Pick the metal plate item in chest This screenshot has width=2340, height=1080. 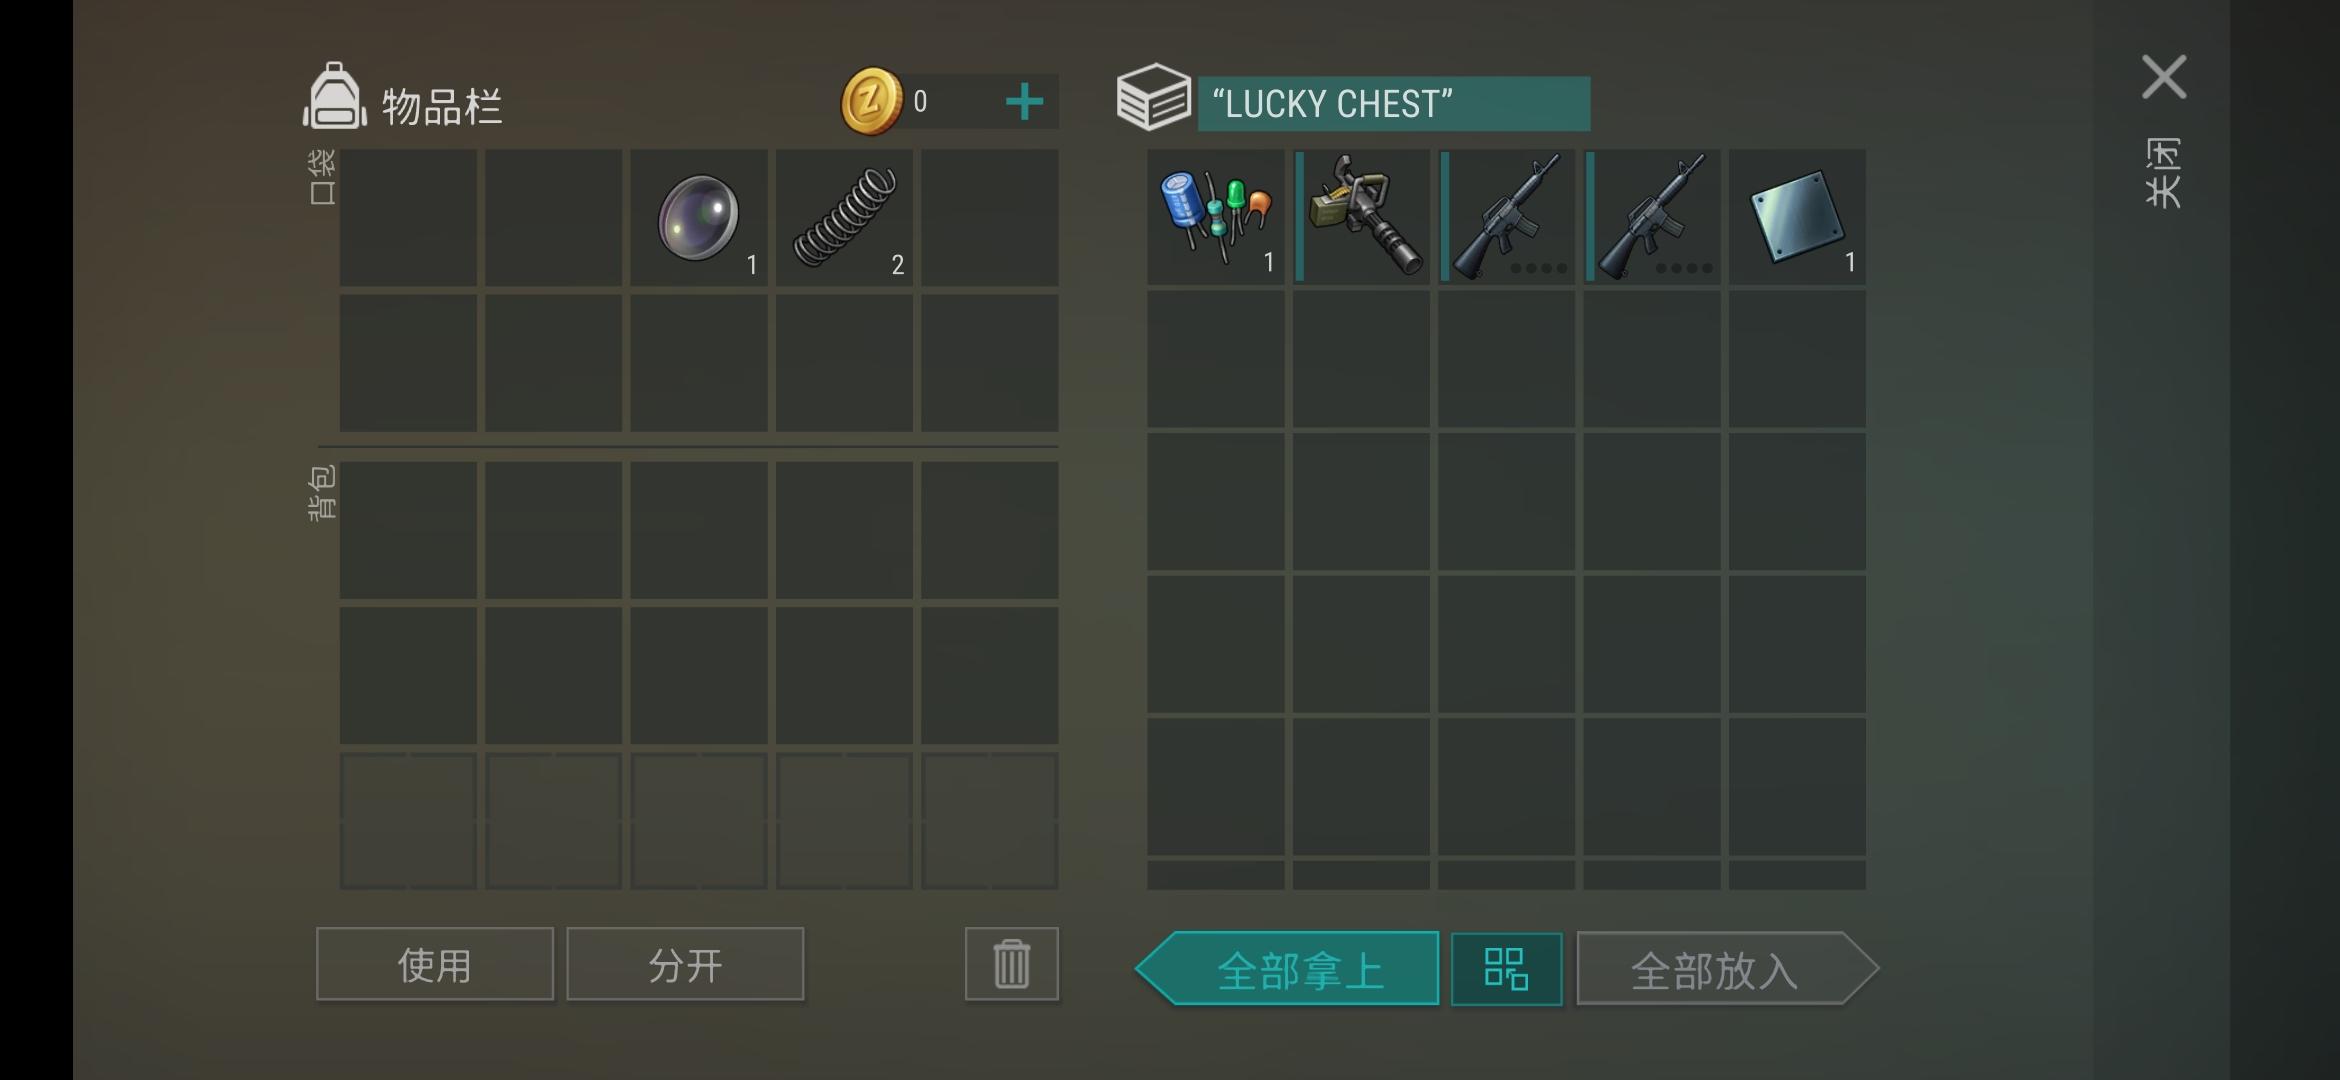[1797, 217]
